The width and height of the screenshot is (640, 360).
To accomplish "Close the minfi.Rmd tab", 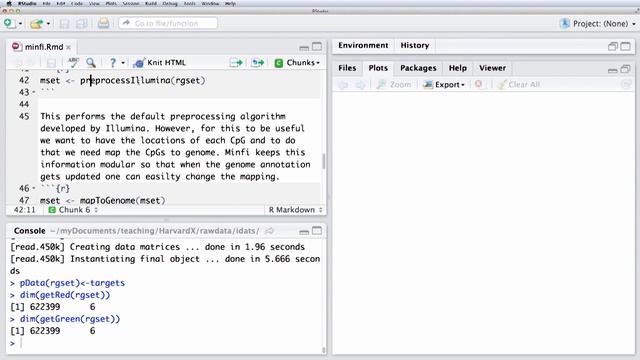I will [69, 47].
